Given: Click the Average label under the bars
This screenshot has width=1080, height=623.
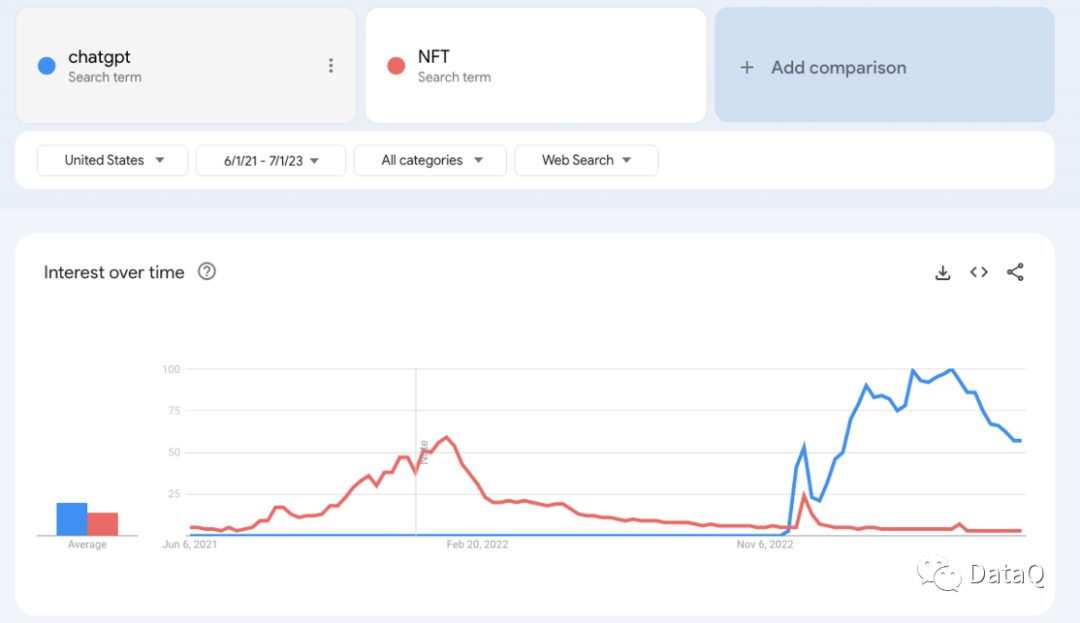Looking at the screenshot, I should pyautogui.click(x=87, y=545).
